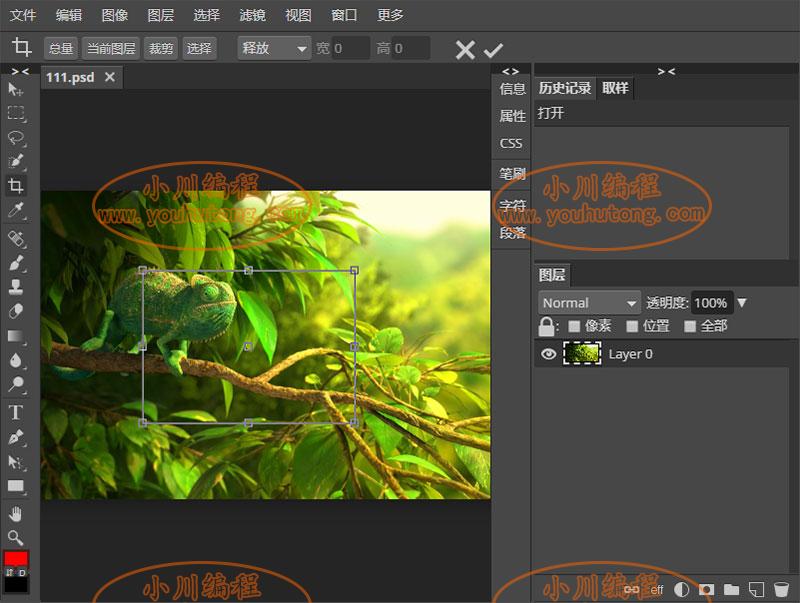Open the 窗口 menu
The height and width of the screenshot is (603, 800).
(x=344, y=15)
